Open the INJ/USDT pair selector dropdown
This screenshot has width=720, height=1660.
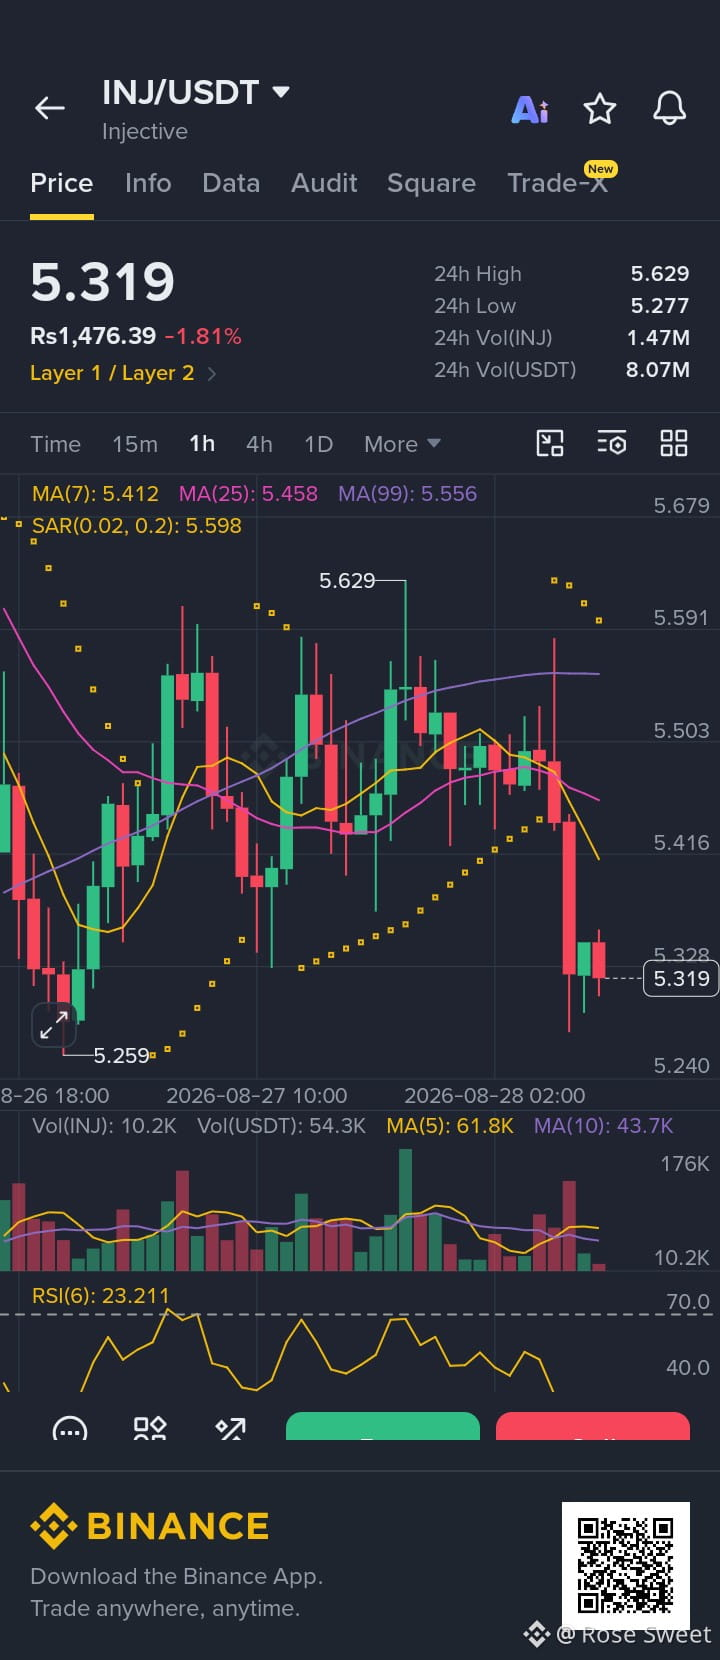tap(196, 92)
